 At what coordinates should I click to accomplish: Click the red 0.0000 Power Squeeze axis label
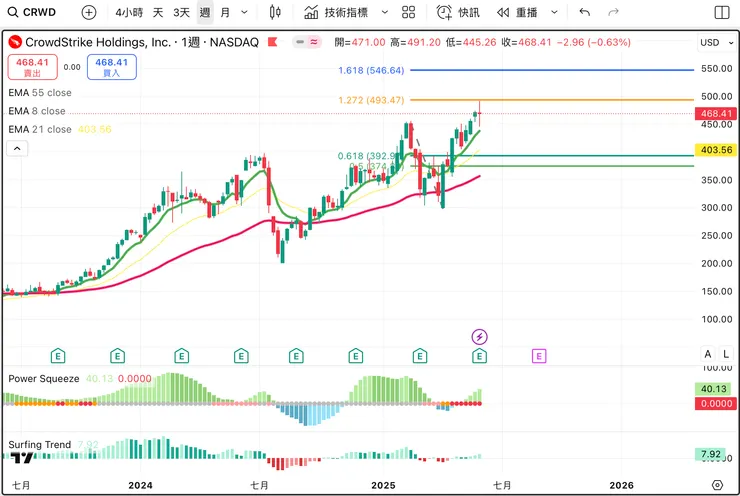coord(716,404)
